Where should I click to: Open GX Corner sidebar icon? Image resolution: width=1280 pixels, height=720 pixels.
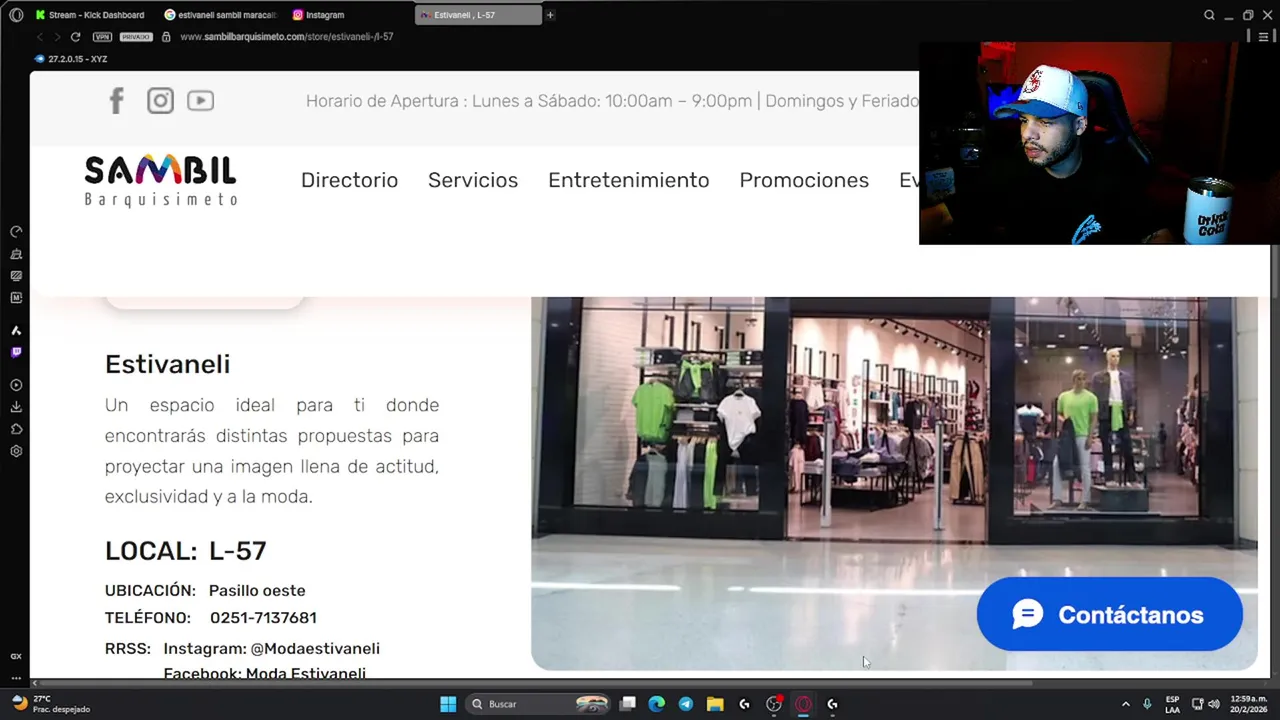pyautogui.click(x=16, y=656)
